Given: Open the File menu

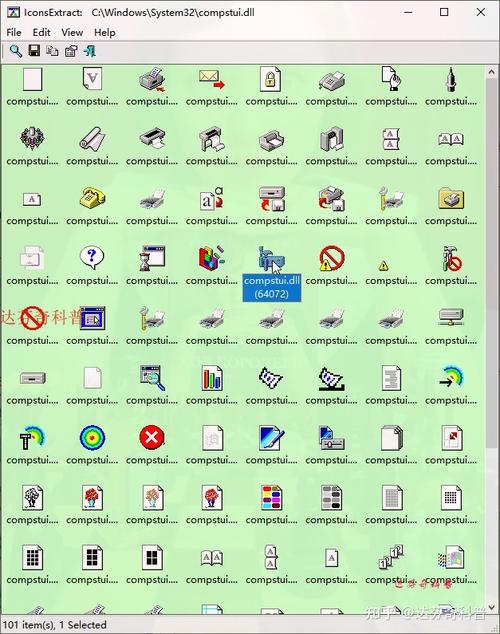Looking at the screenshot, I should [x=14, y=32].
